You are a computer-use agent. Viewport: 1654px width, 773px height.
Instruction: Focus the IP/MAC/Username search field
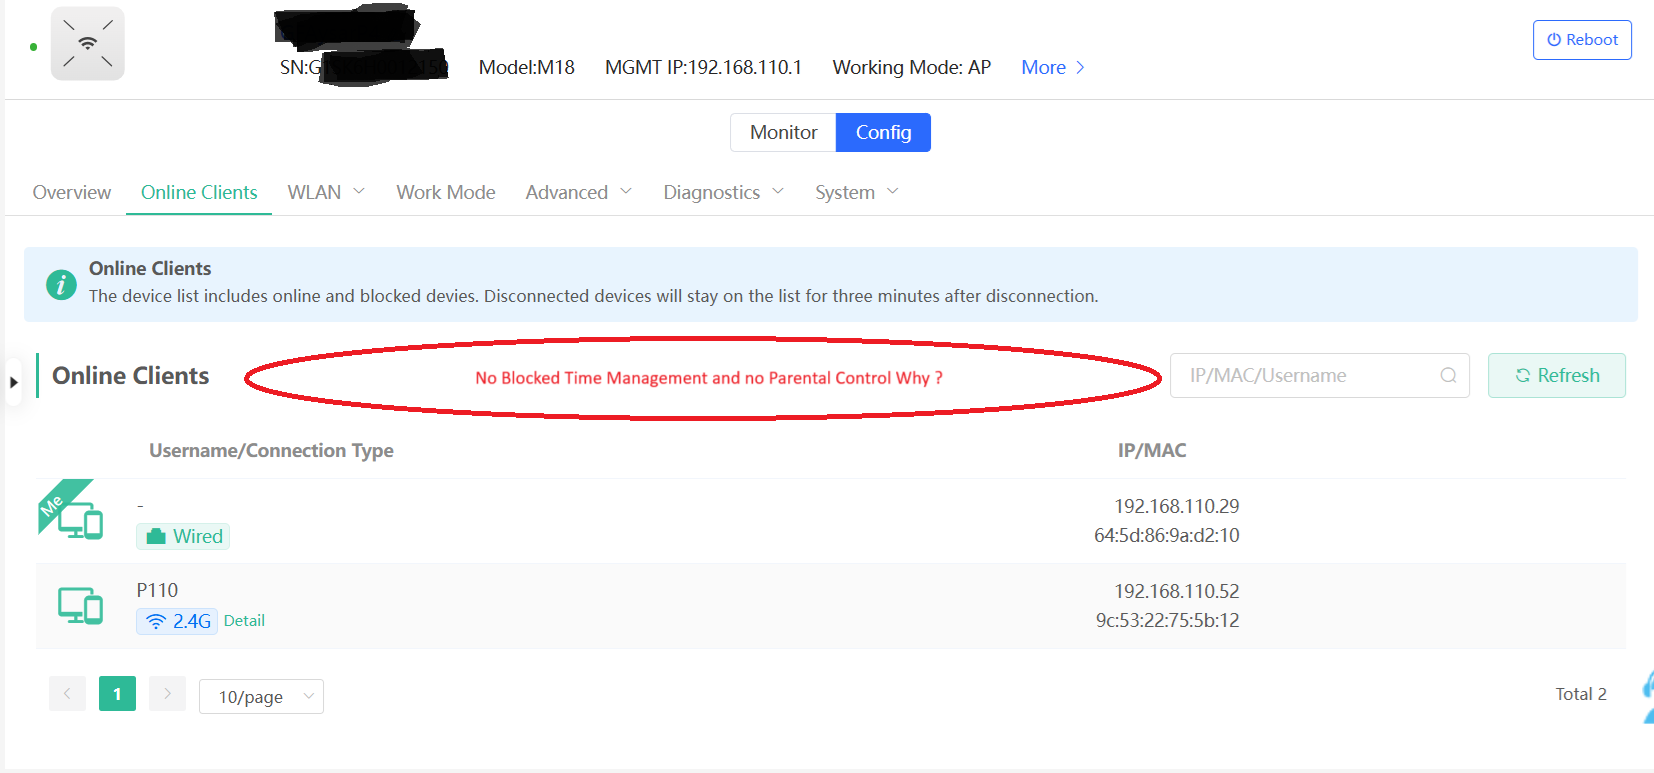1305,376
